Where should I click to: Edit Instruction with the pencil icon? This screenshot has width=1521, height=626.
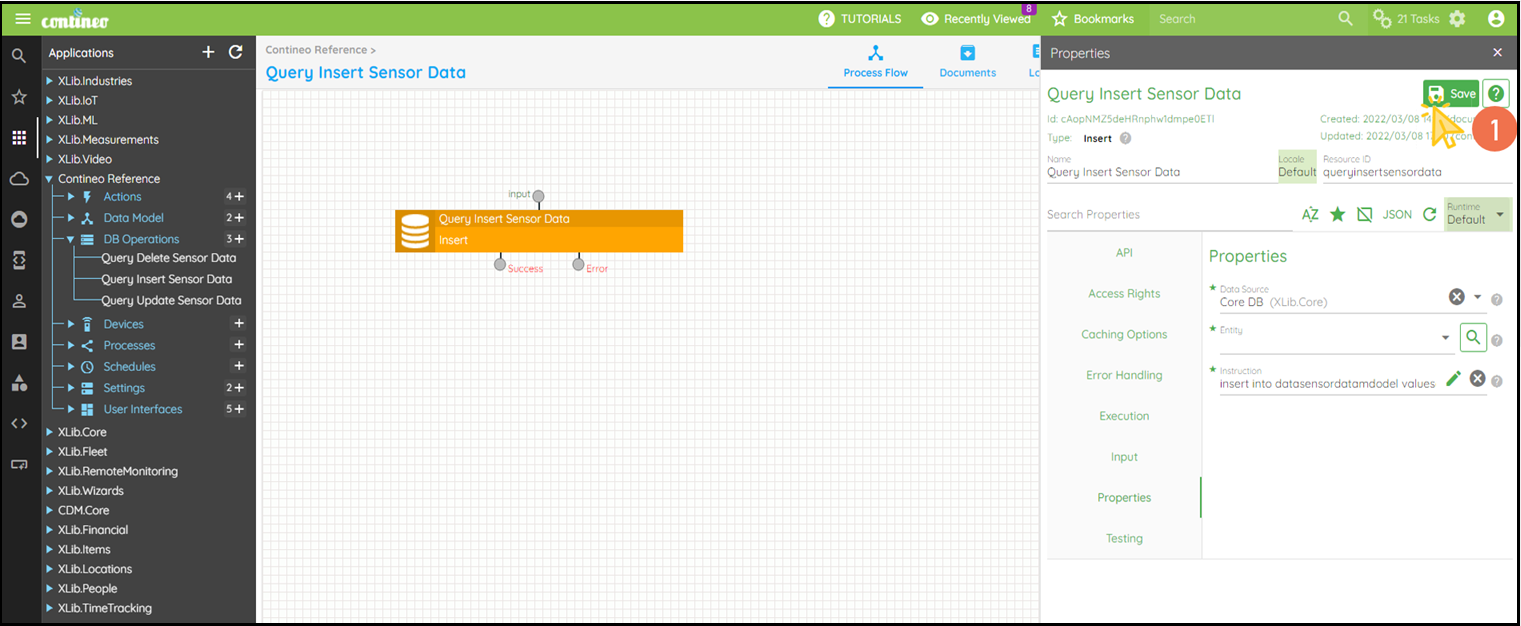click(x=1453, y=379)
